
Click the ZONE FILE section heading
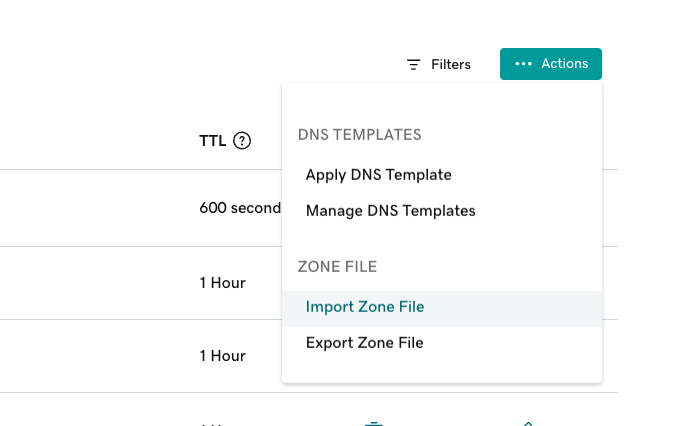pyautogui.click(x=337, y=267)
